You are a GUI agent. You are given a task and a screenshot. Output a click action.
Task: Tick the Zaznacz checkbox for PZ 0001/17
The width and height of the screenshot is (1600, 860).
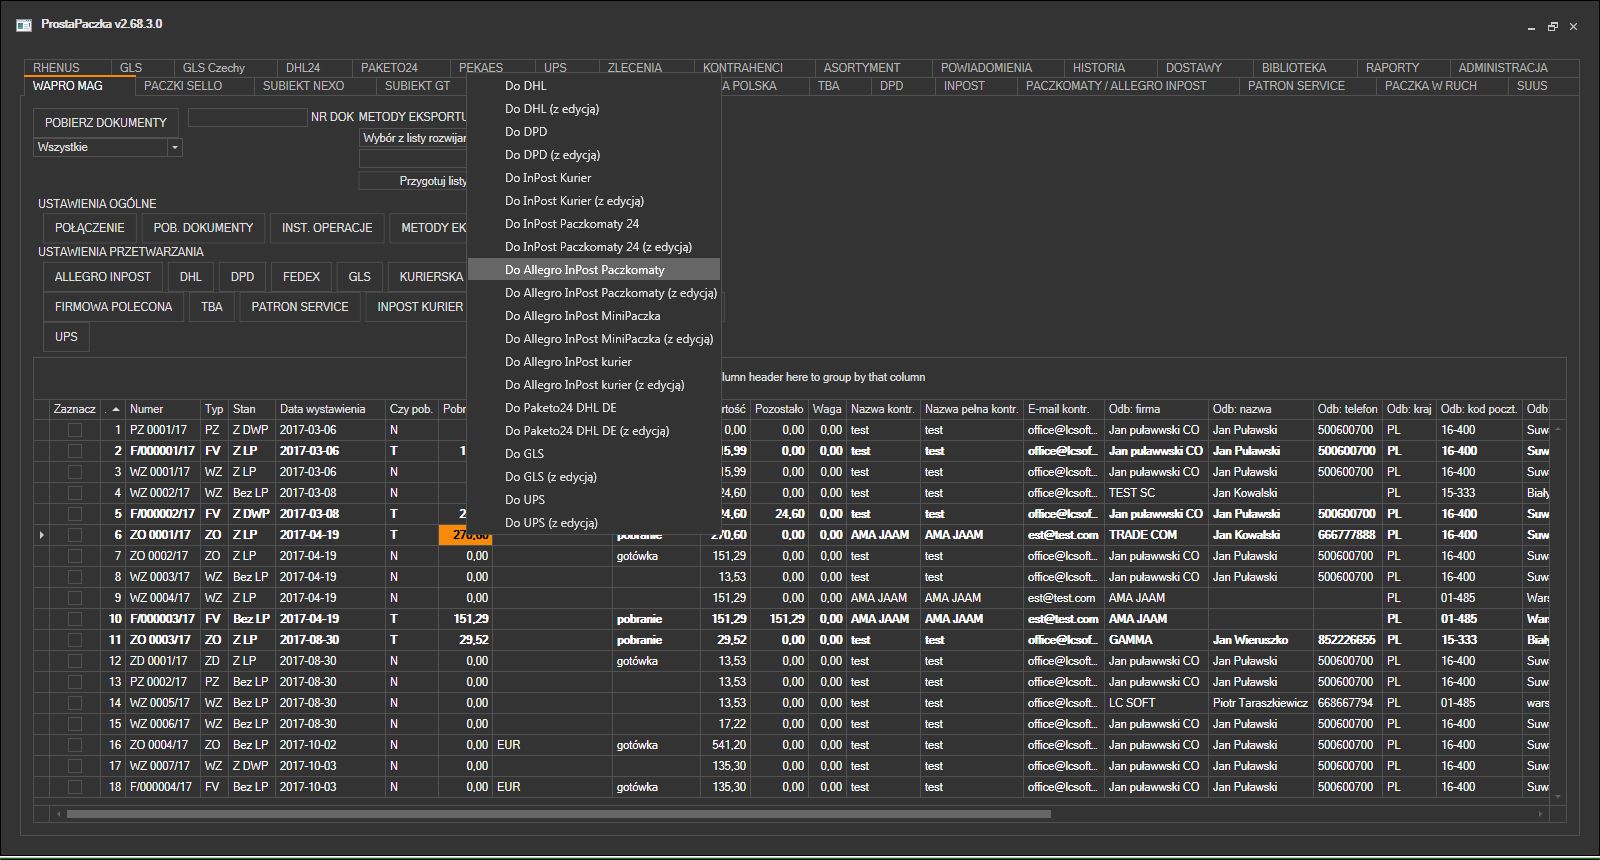(74, 430)
